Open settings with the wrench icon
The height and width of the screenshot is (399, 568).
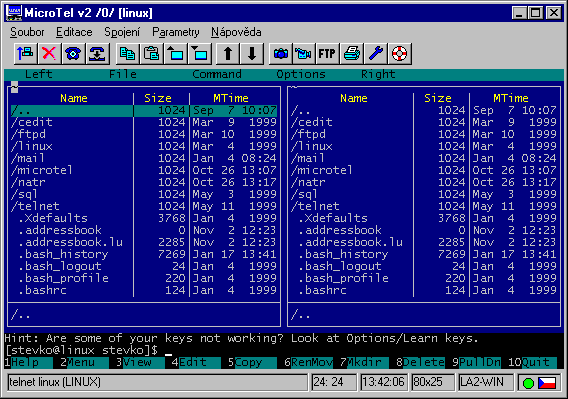coord(376,54)
